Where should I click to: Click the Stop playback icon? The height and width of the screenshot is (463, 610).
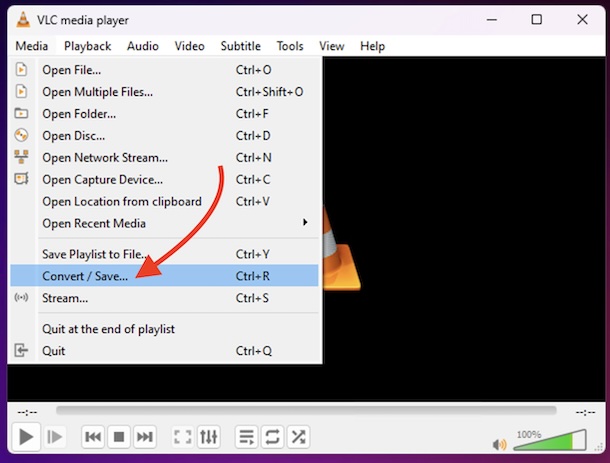119,437
